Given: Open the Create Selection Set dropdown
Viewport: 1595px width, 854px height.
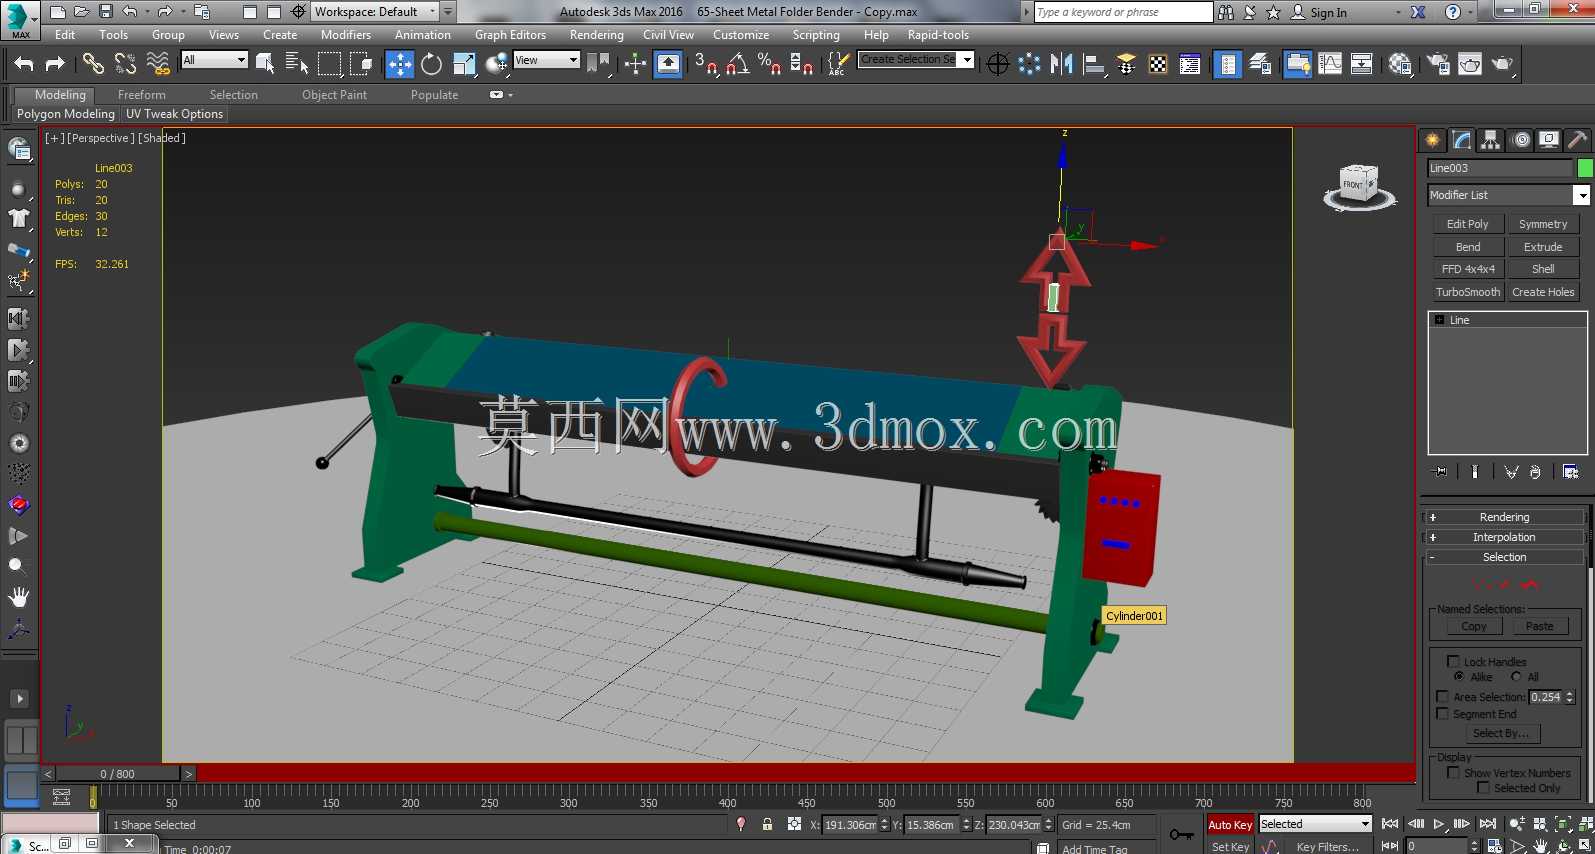Looking at the screenshot, I should click(x=916, y=60).
